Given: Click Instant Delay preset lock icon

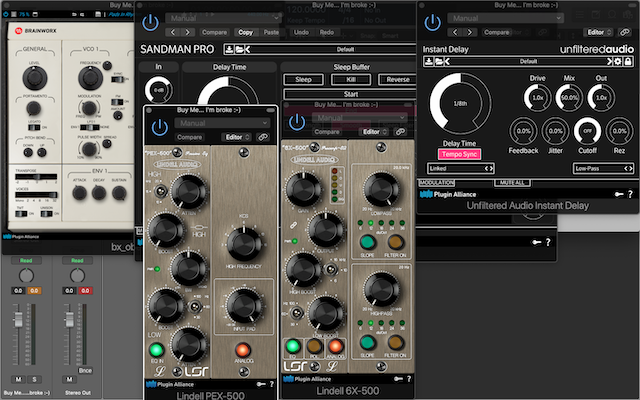Looking at the screenshot, I should (628, 61).
